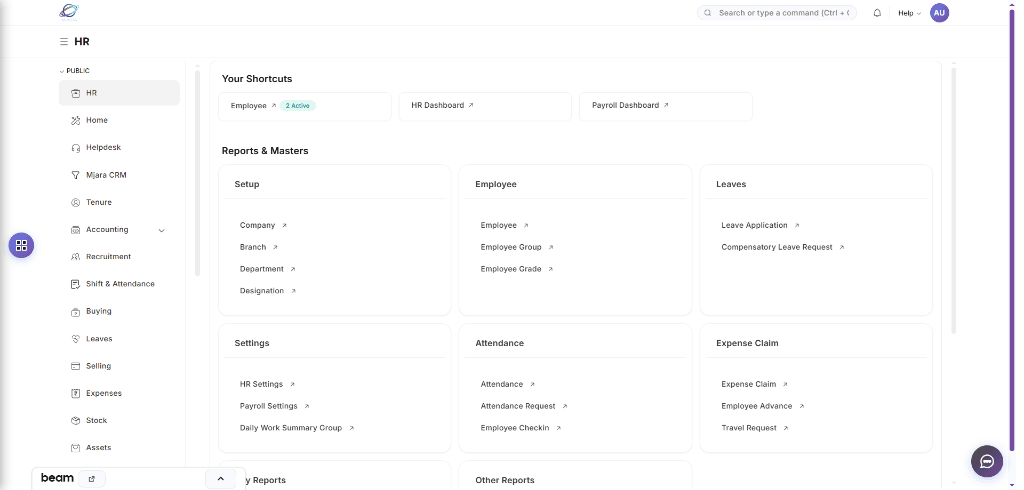Click arrow icon beside Company link
Screen dimensions: 1024x490
point(284,225)
